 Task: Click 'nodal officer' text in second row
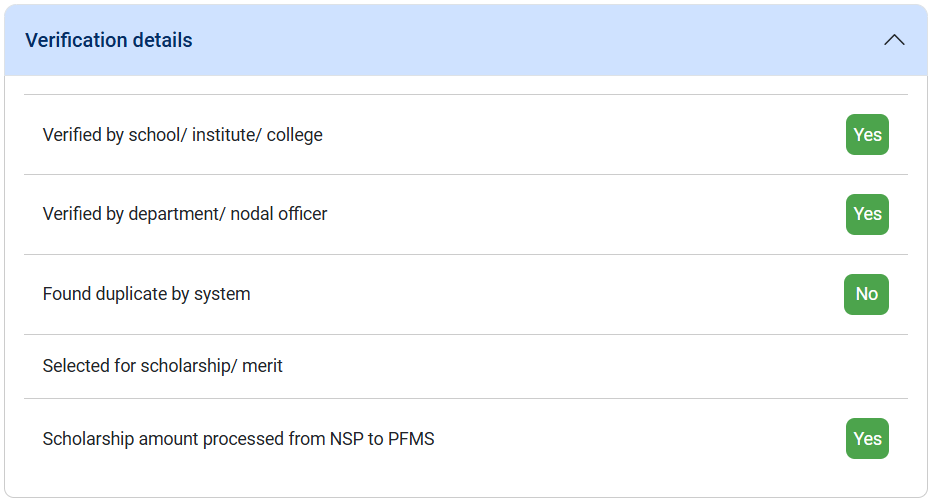coord(279,214)
